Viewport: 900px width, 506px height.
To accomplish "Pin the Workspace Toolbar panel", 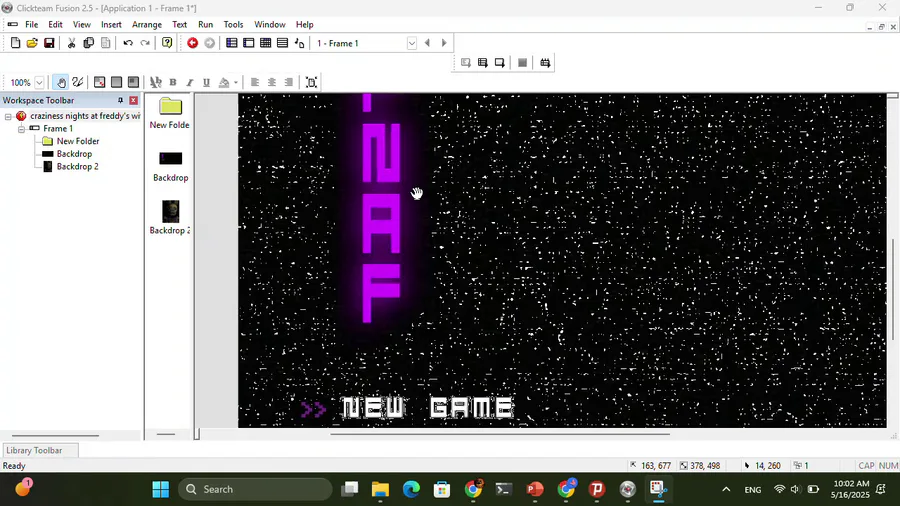I will pyautogui.click(x=120, y=100).
